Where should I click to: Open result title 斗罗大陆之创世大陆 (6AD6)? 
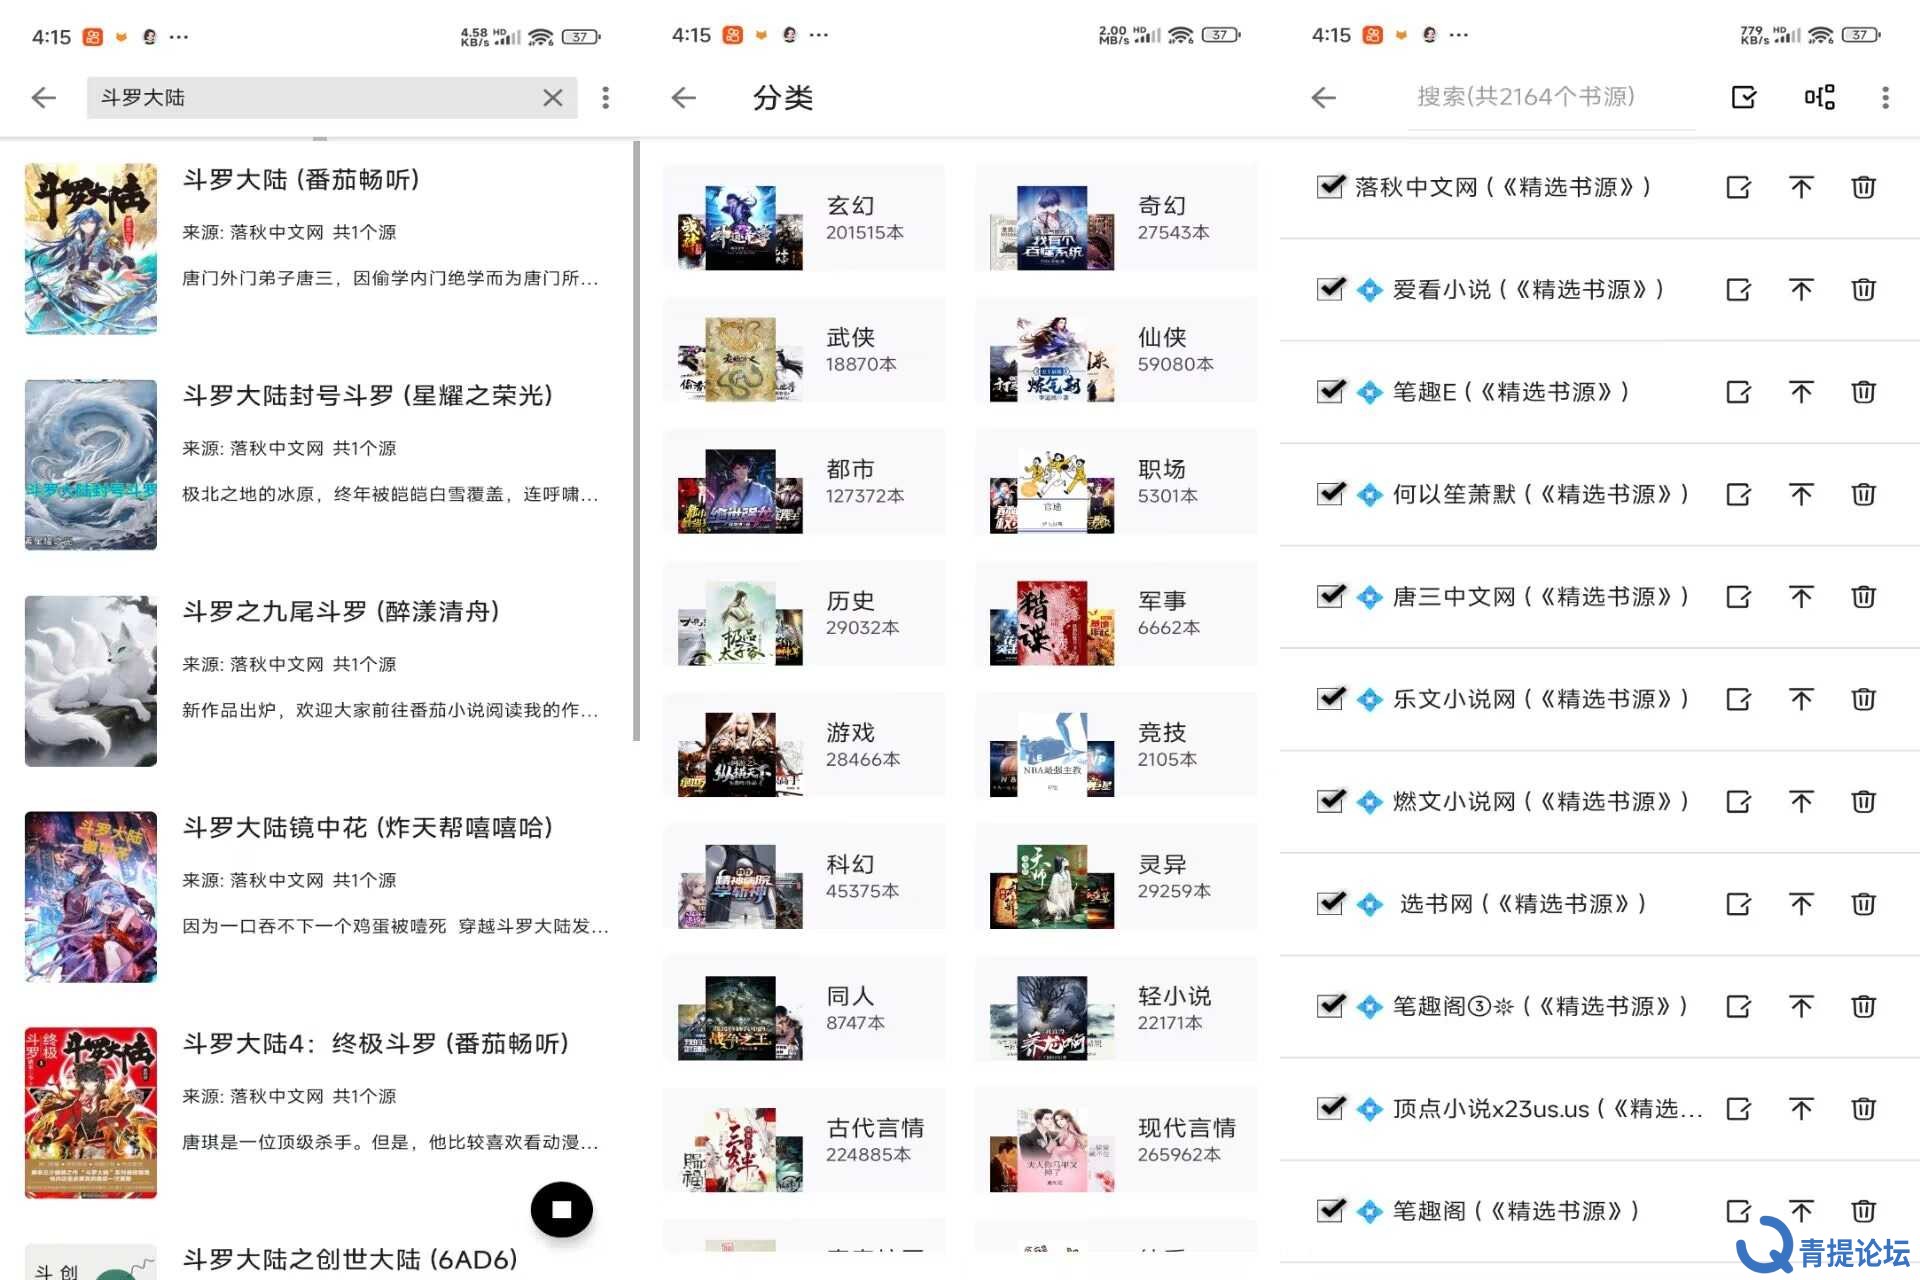tap(350, 1259)
